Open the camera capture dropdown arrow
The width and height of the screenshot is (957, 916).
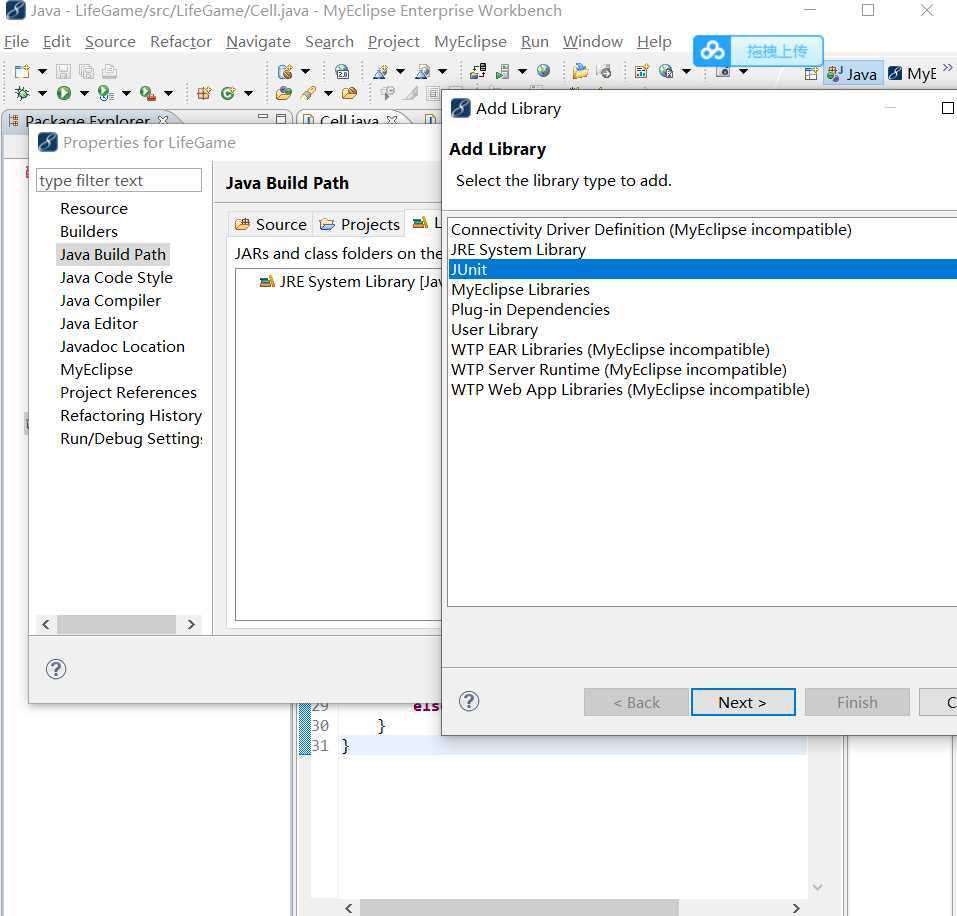743,71
